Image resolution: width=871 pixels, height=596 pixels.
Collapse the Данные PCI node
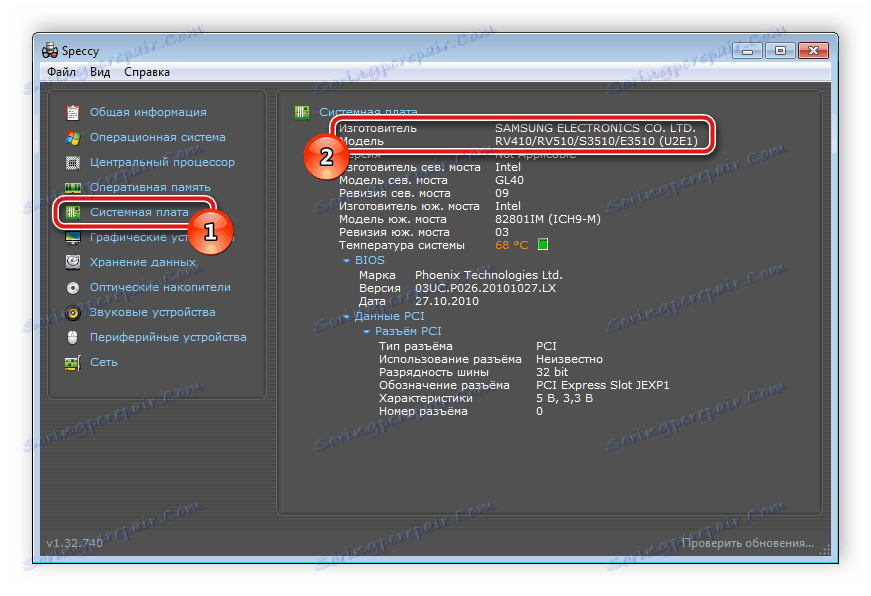click(347, 317)
